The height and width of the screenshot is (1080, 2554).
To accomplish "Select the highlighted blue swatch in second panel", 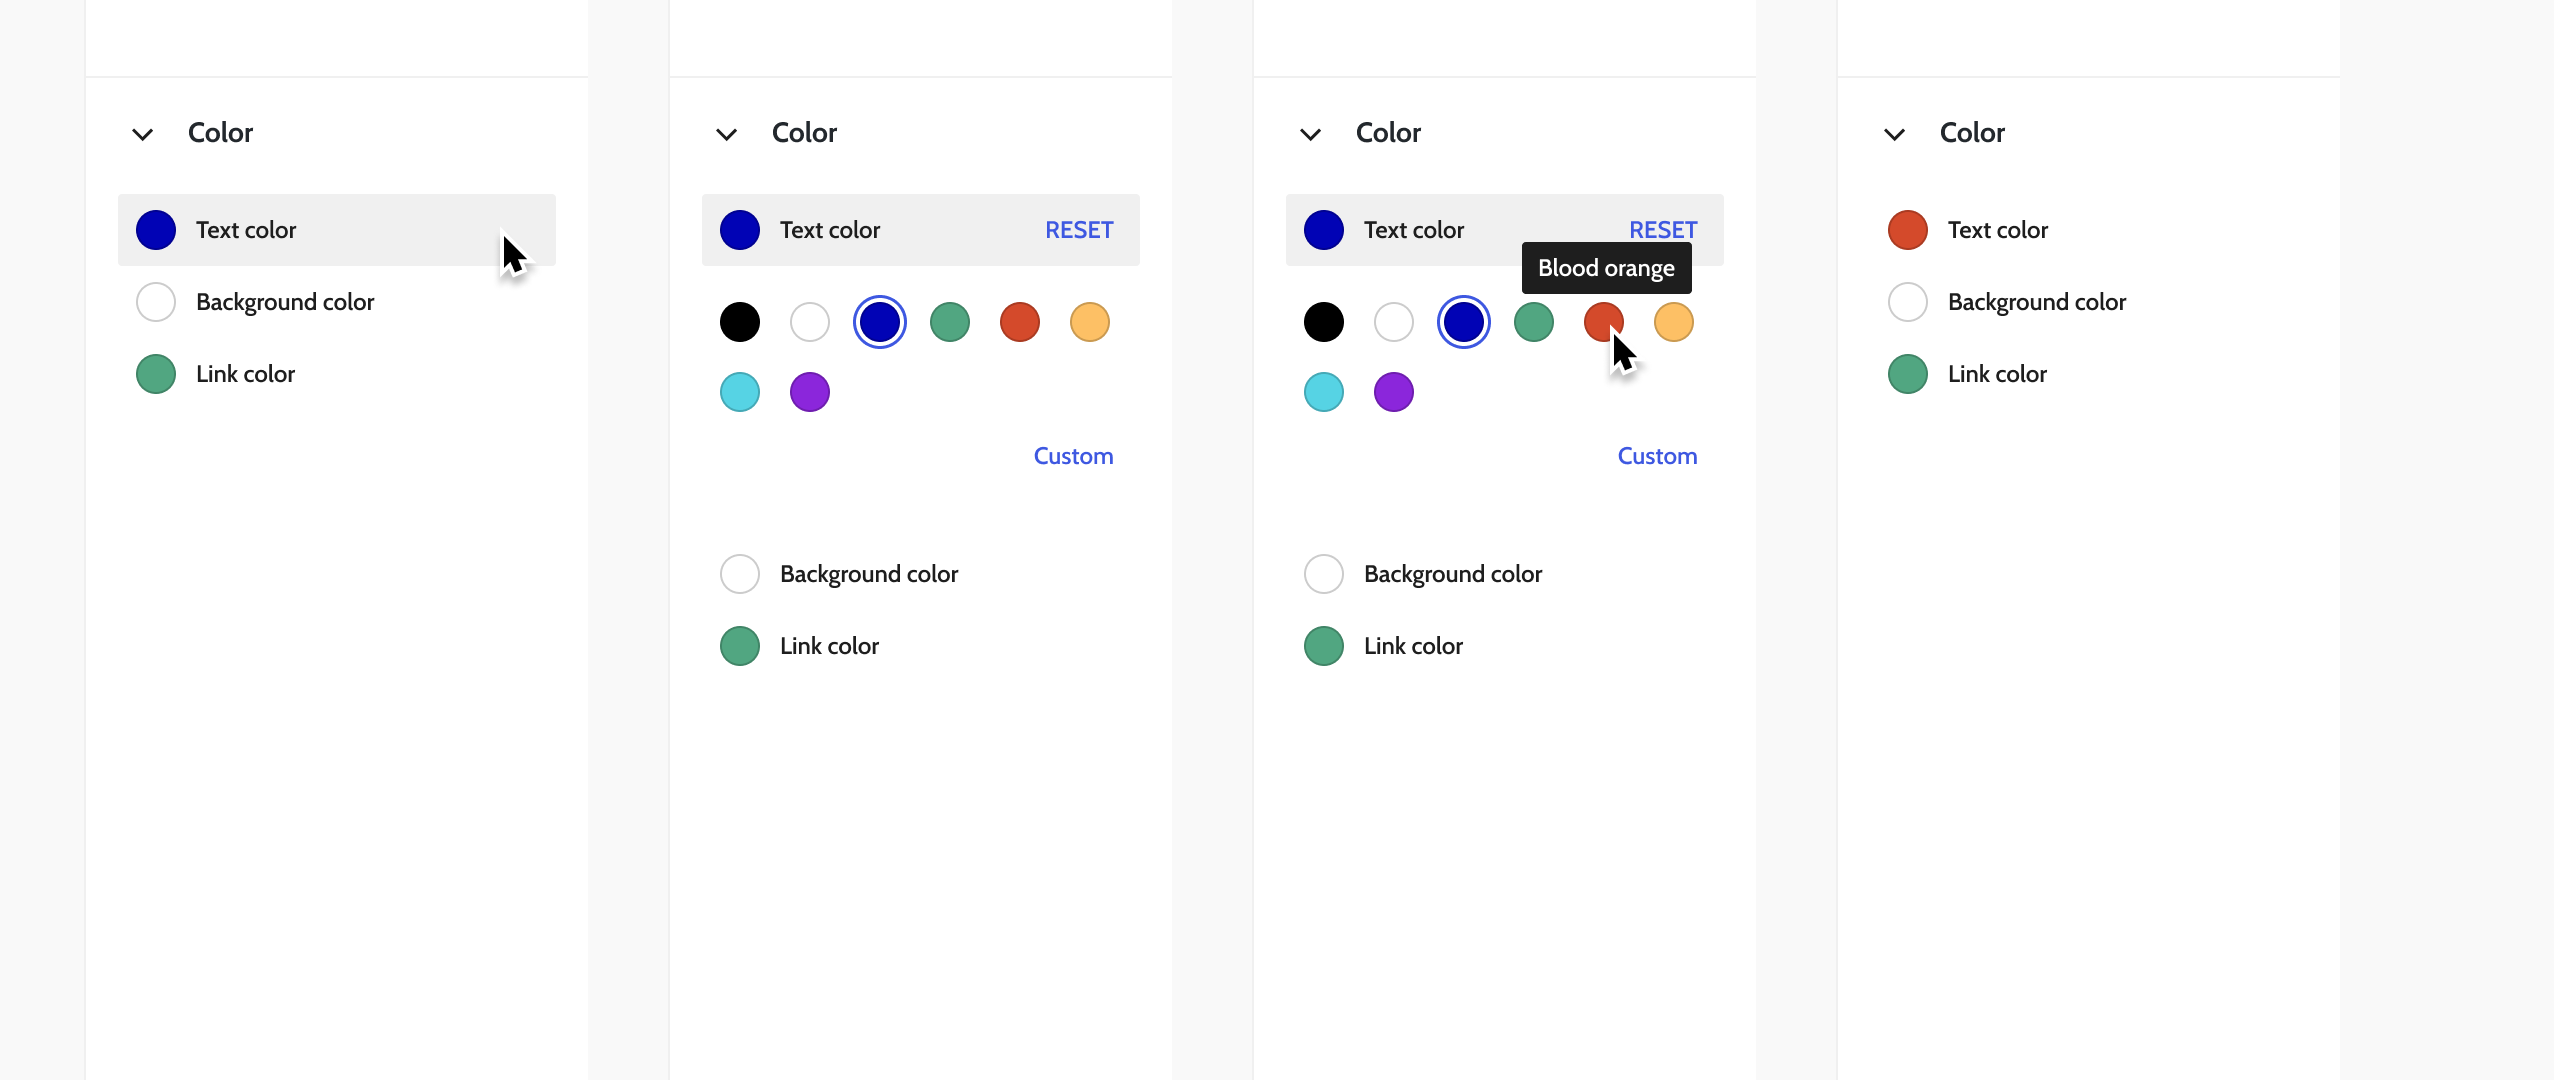I will coord(879,322).
